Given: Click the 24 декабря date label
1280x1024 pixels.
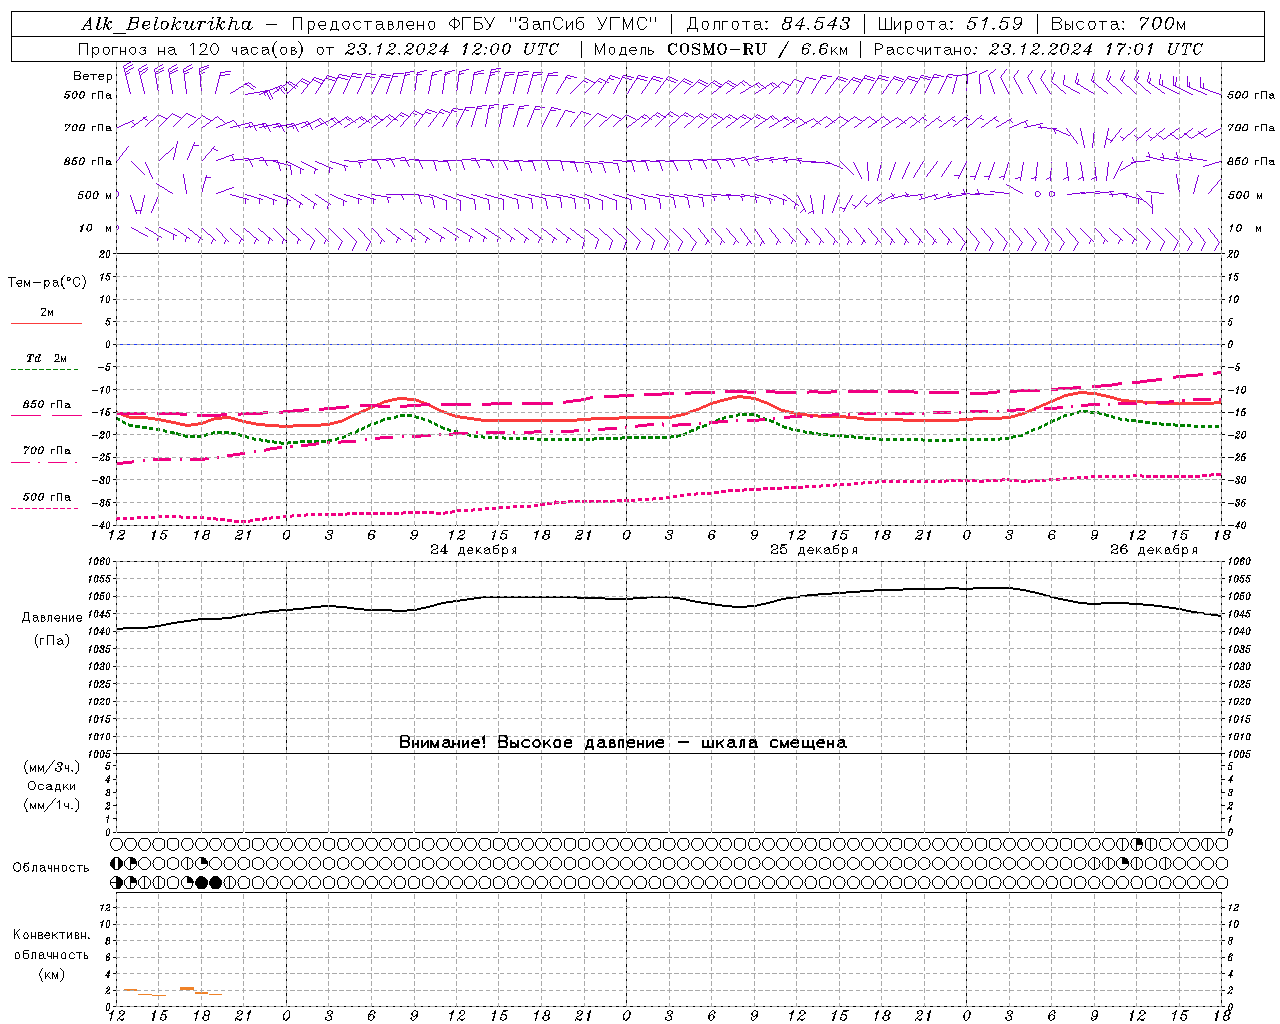Looking at the screenshot, I should [474, 550].
